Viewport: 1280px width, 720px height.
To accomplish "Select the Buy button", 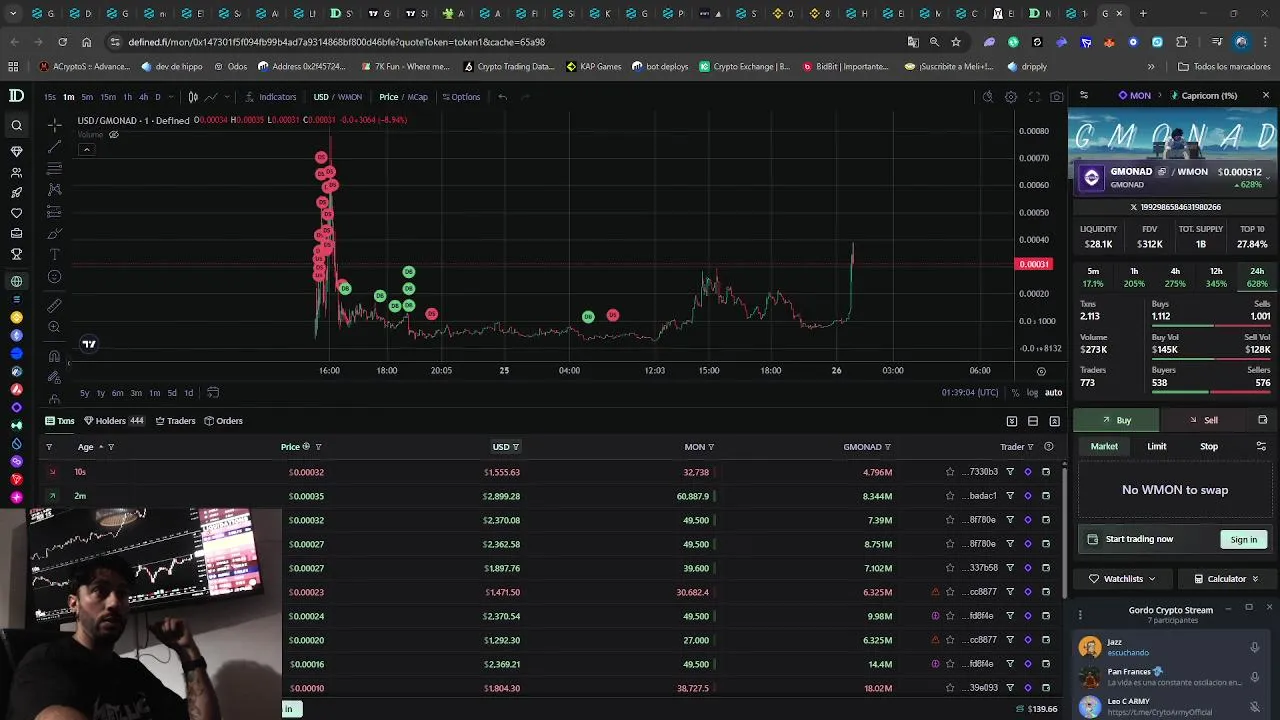I will (x=1116, y=420).
